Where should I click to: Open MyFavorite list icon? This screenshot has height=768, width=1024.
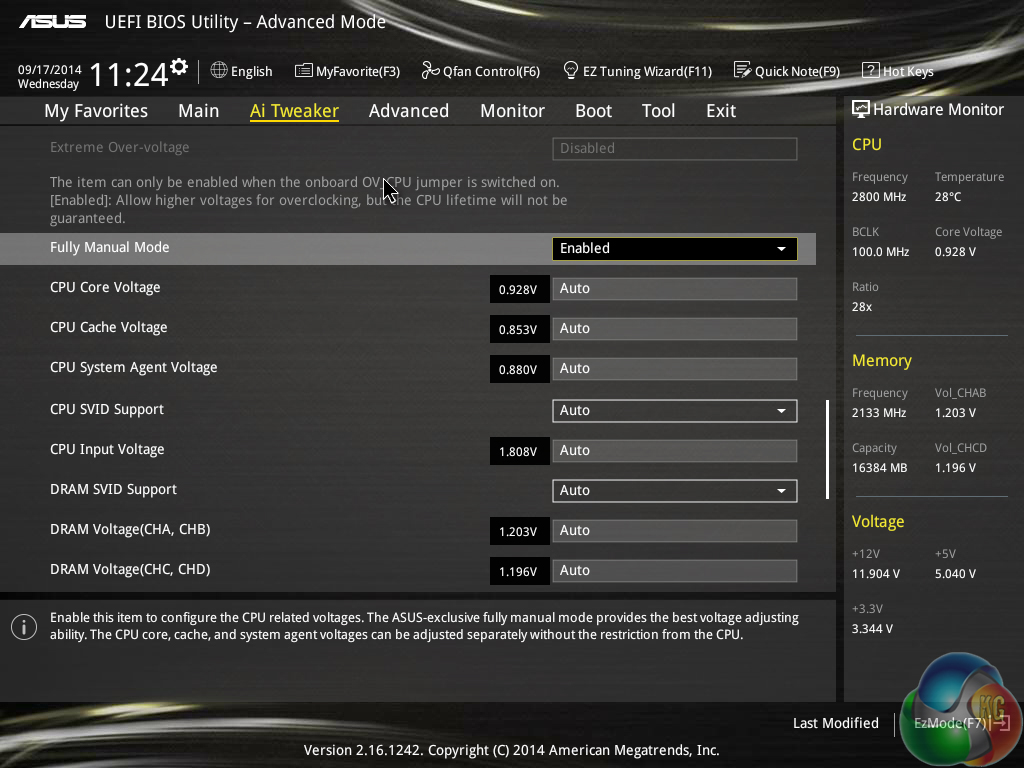pyautogui.click(x=303, y=71)
